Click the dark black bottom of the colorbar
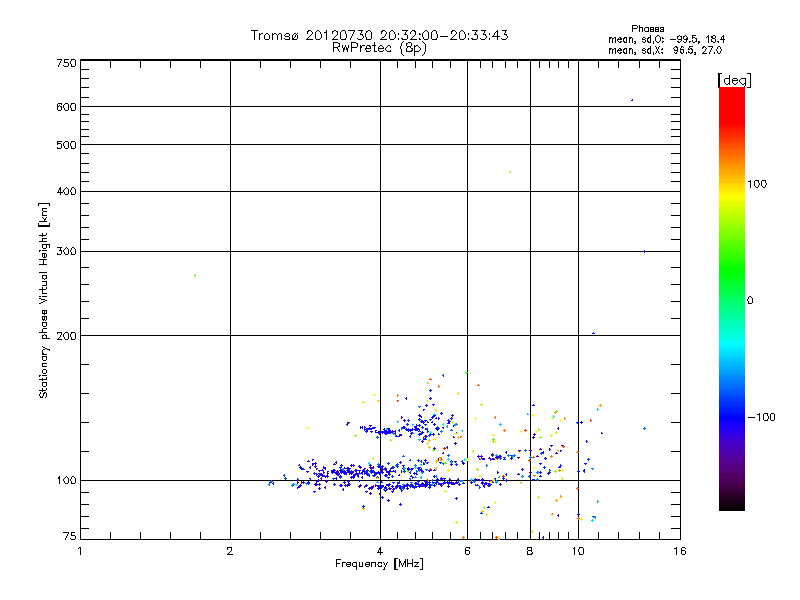Image resolution: width=800 pixels, height=600 pixels. pyautogui.click(x=732, y=503)
